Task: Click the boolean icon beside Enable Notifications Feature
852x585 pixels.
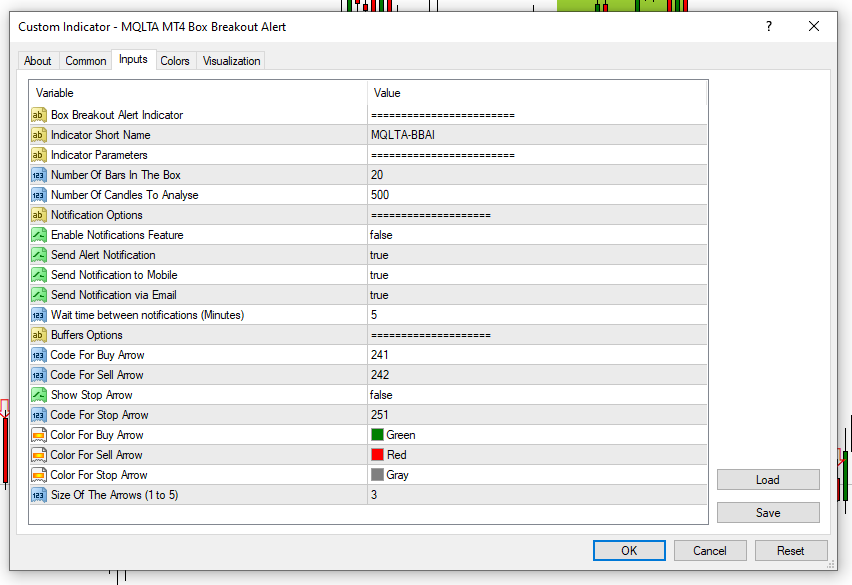Action: 39,235
